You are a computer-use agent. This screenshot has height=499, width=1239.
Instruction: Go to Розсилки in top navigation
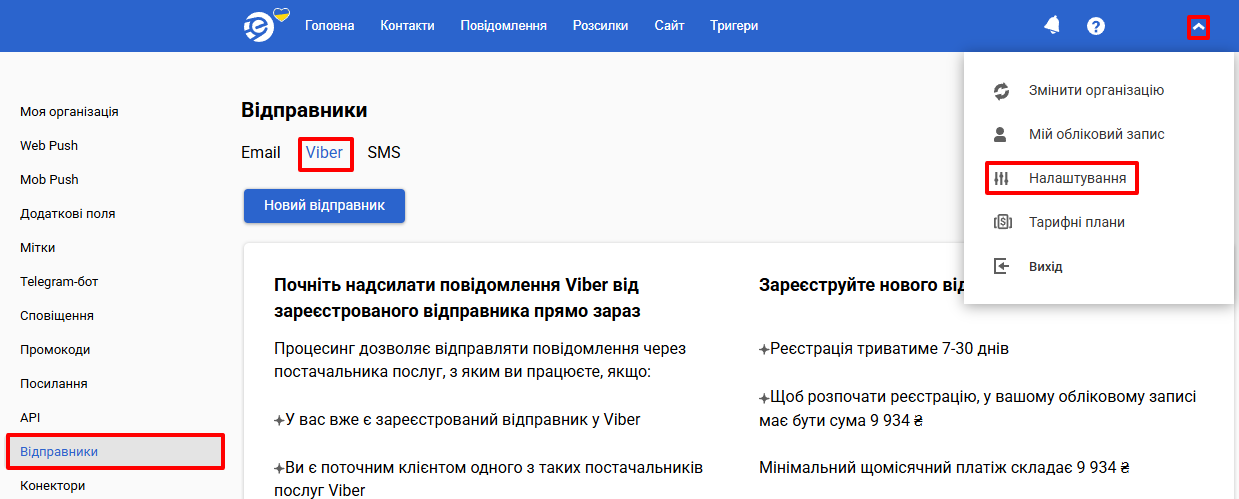[601, 26]
